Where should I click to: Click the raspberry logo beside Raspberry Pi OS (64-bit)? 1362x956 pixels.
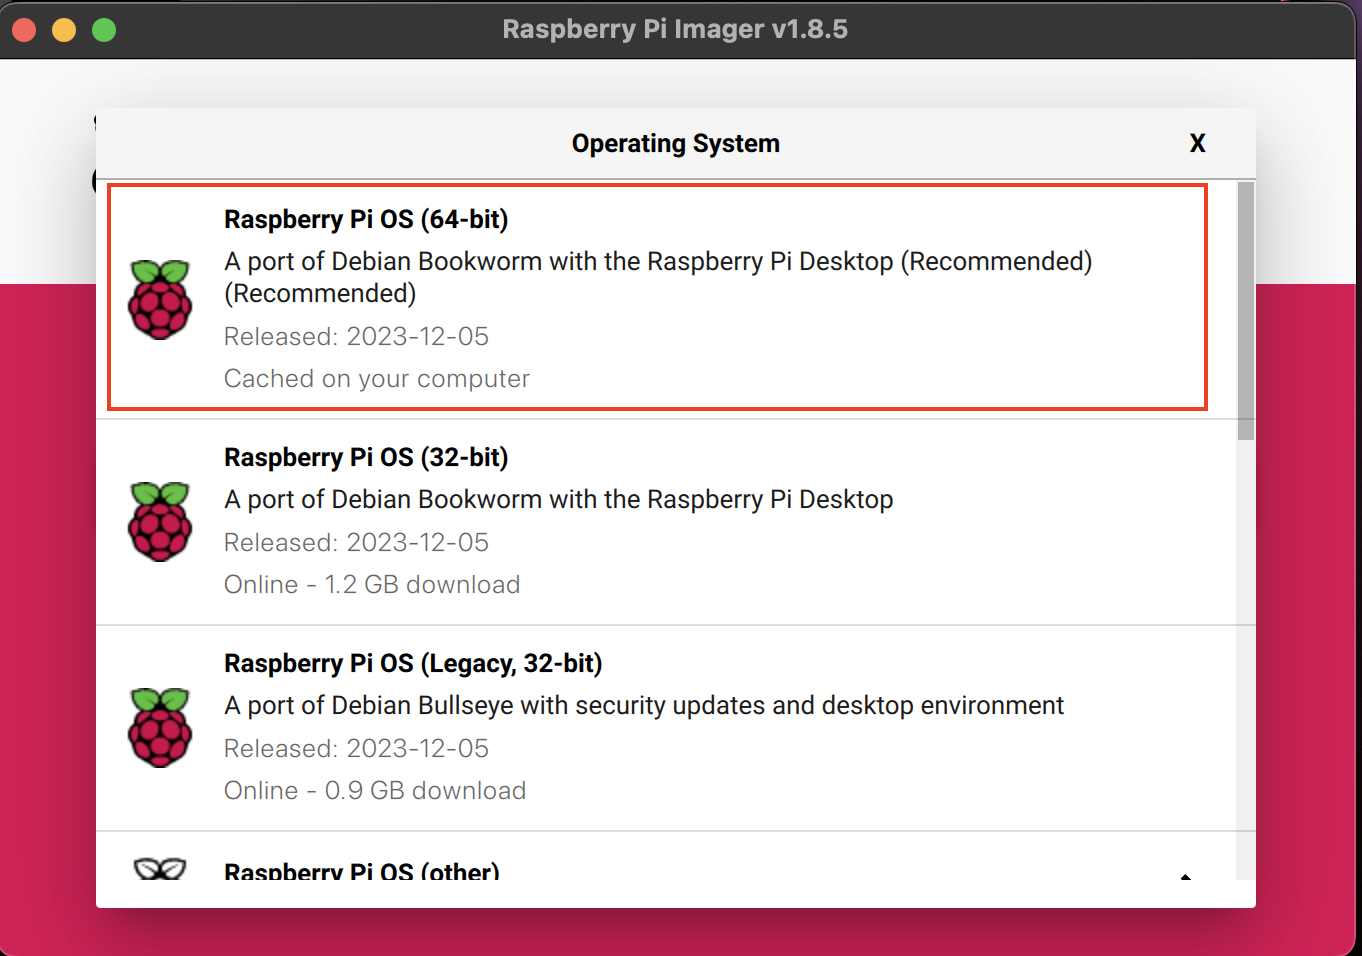160,298
